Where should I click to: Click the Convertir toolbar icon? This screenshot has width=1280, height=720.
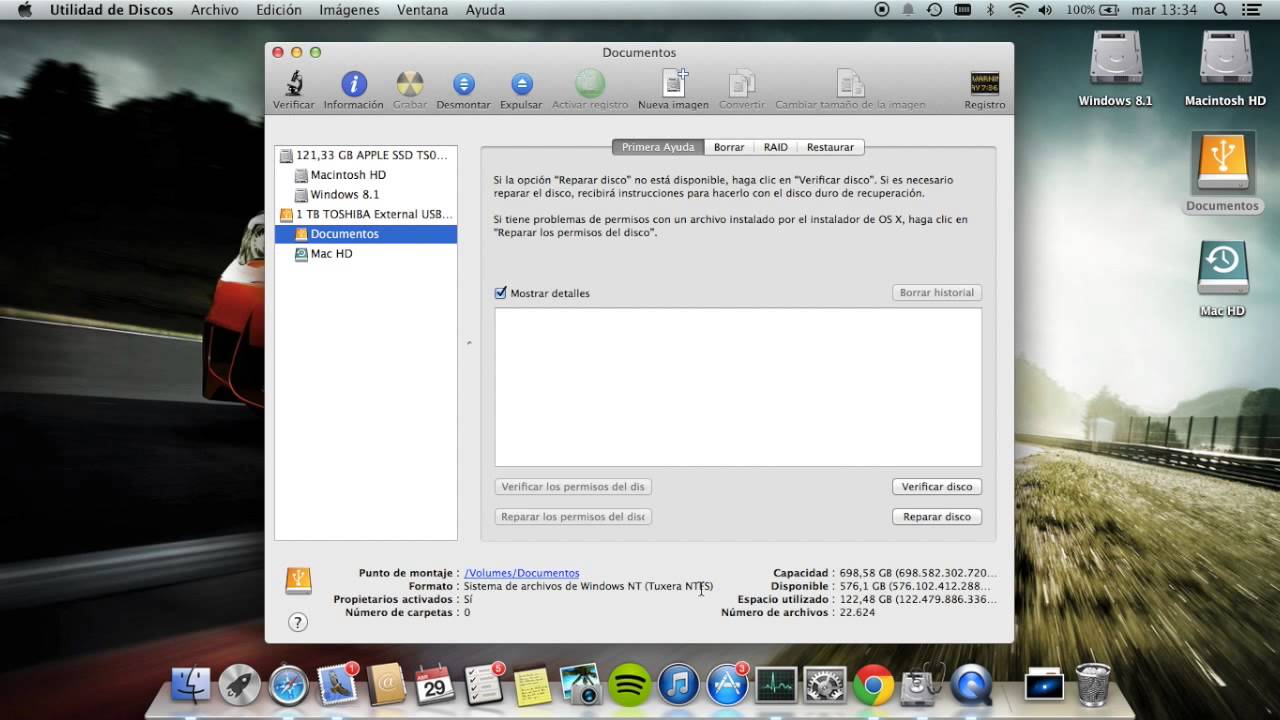point(742,83)
